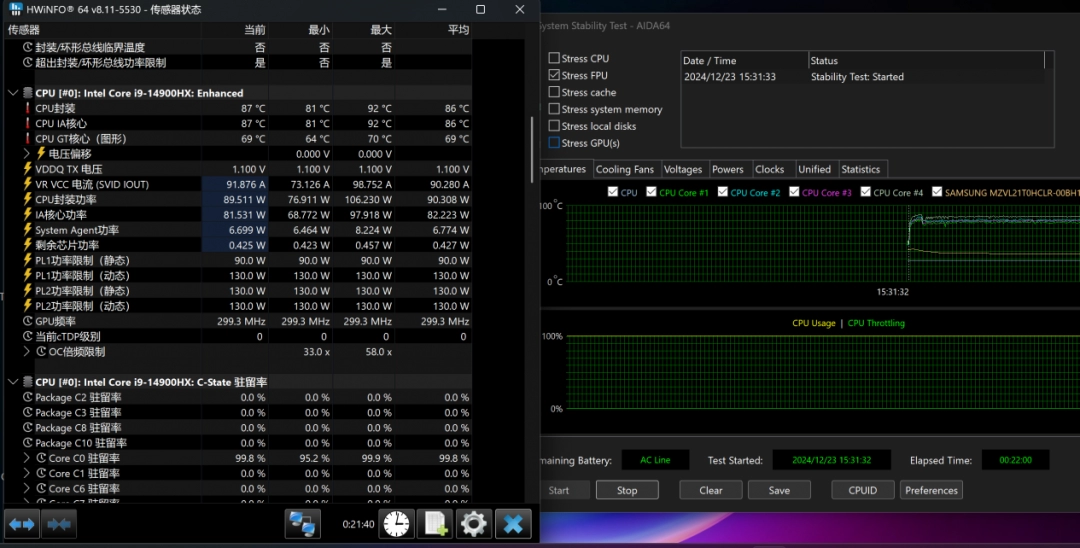Collapse CPU [#0] Enhanced sensor group
The image size is (1080, 548).
tap(13, 93)
